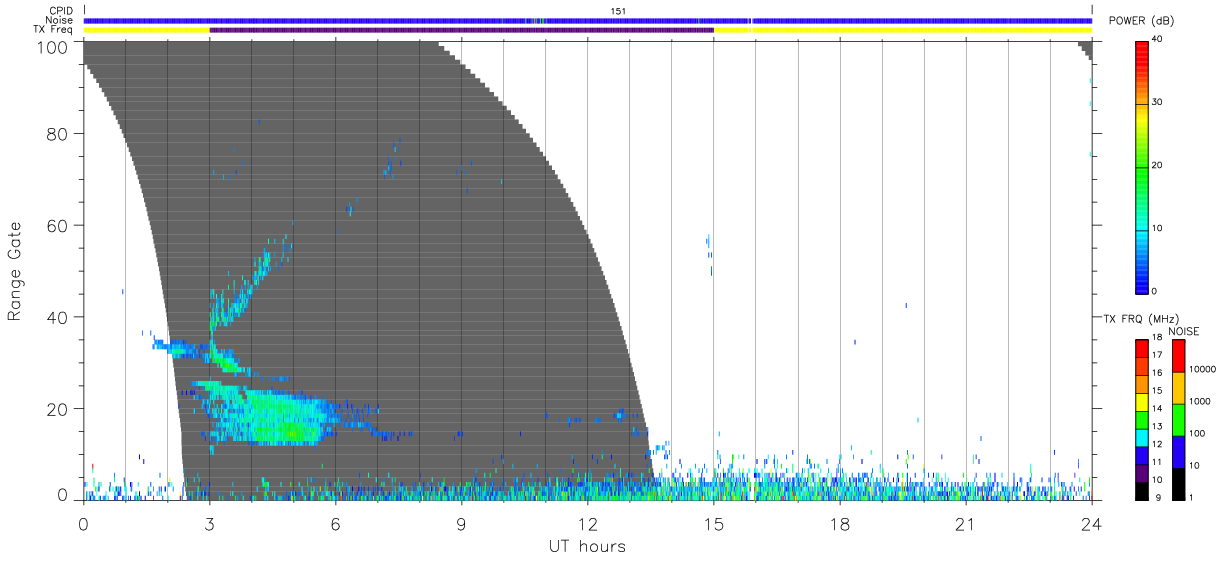Click the "30" tick on the power scale
Screen dimensions: 1228x567
coord(1157,102)
